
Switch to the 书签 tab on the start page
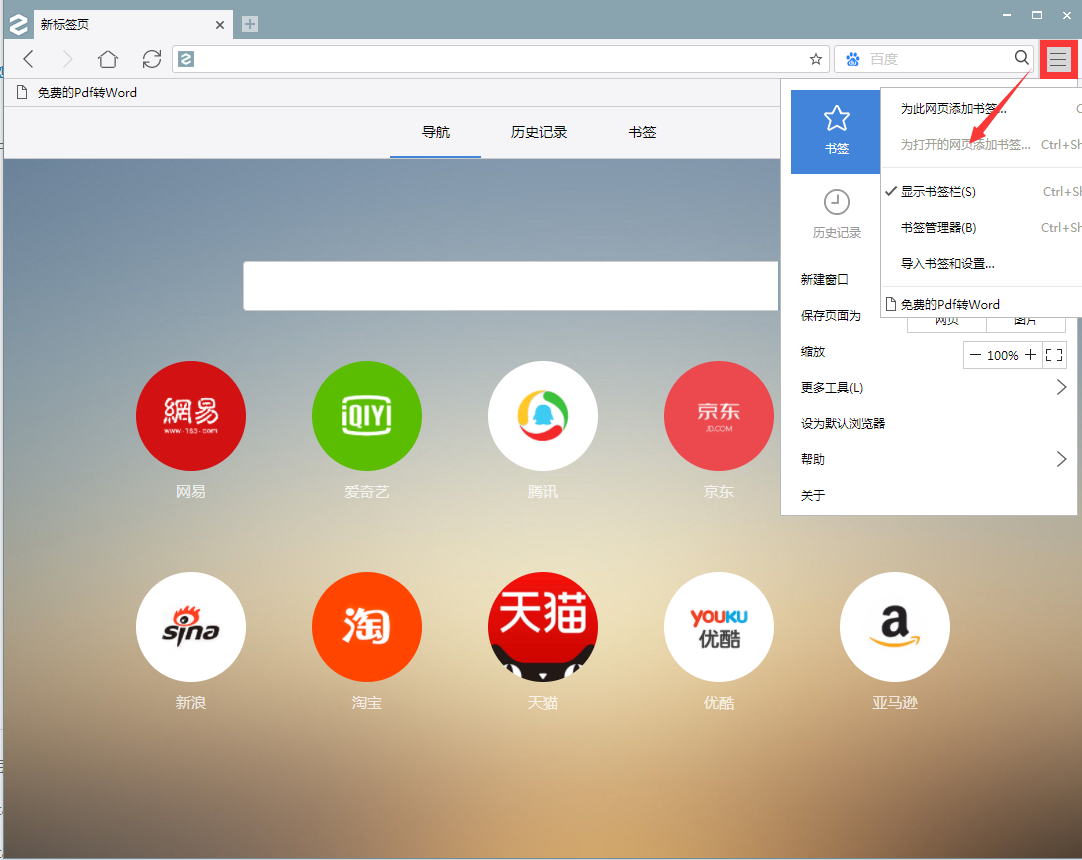[x=642, y=132]
